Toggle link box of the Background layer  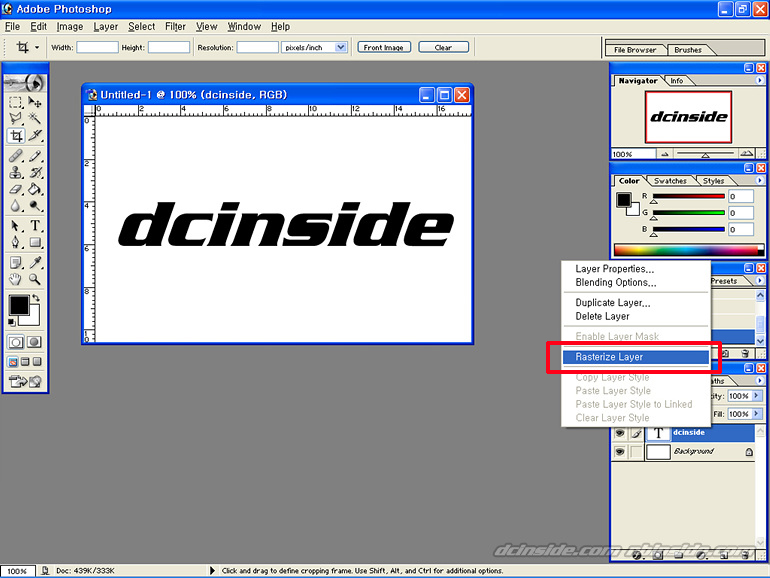[636, 451]
